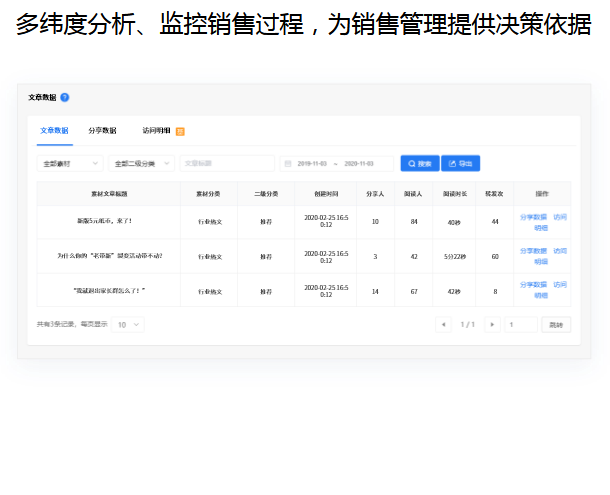Click the 1 / 1 page indicator
610x495 pixels.
tap(468, 325)
